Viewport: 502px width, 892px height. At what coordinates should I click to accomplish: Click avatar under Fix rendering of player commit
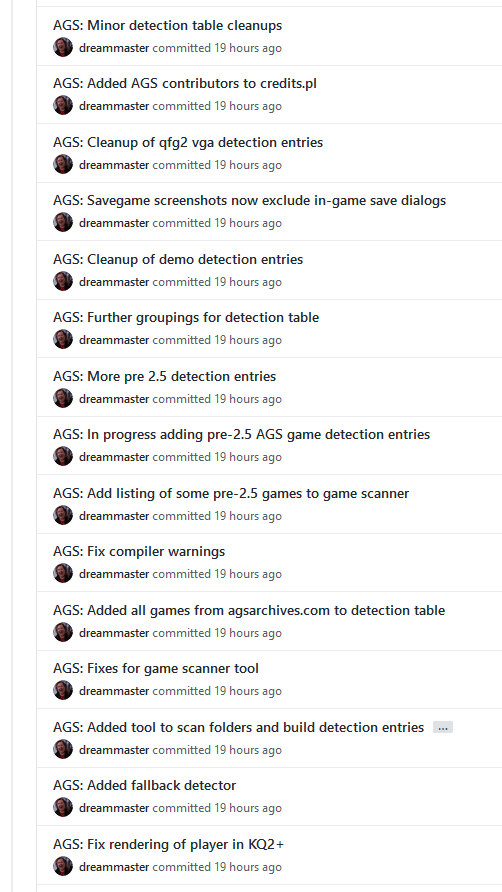click(63, 866)
